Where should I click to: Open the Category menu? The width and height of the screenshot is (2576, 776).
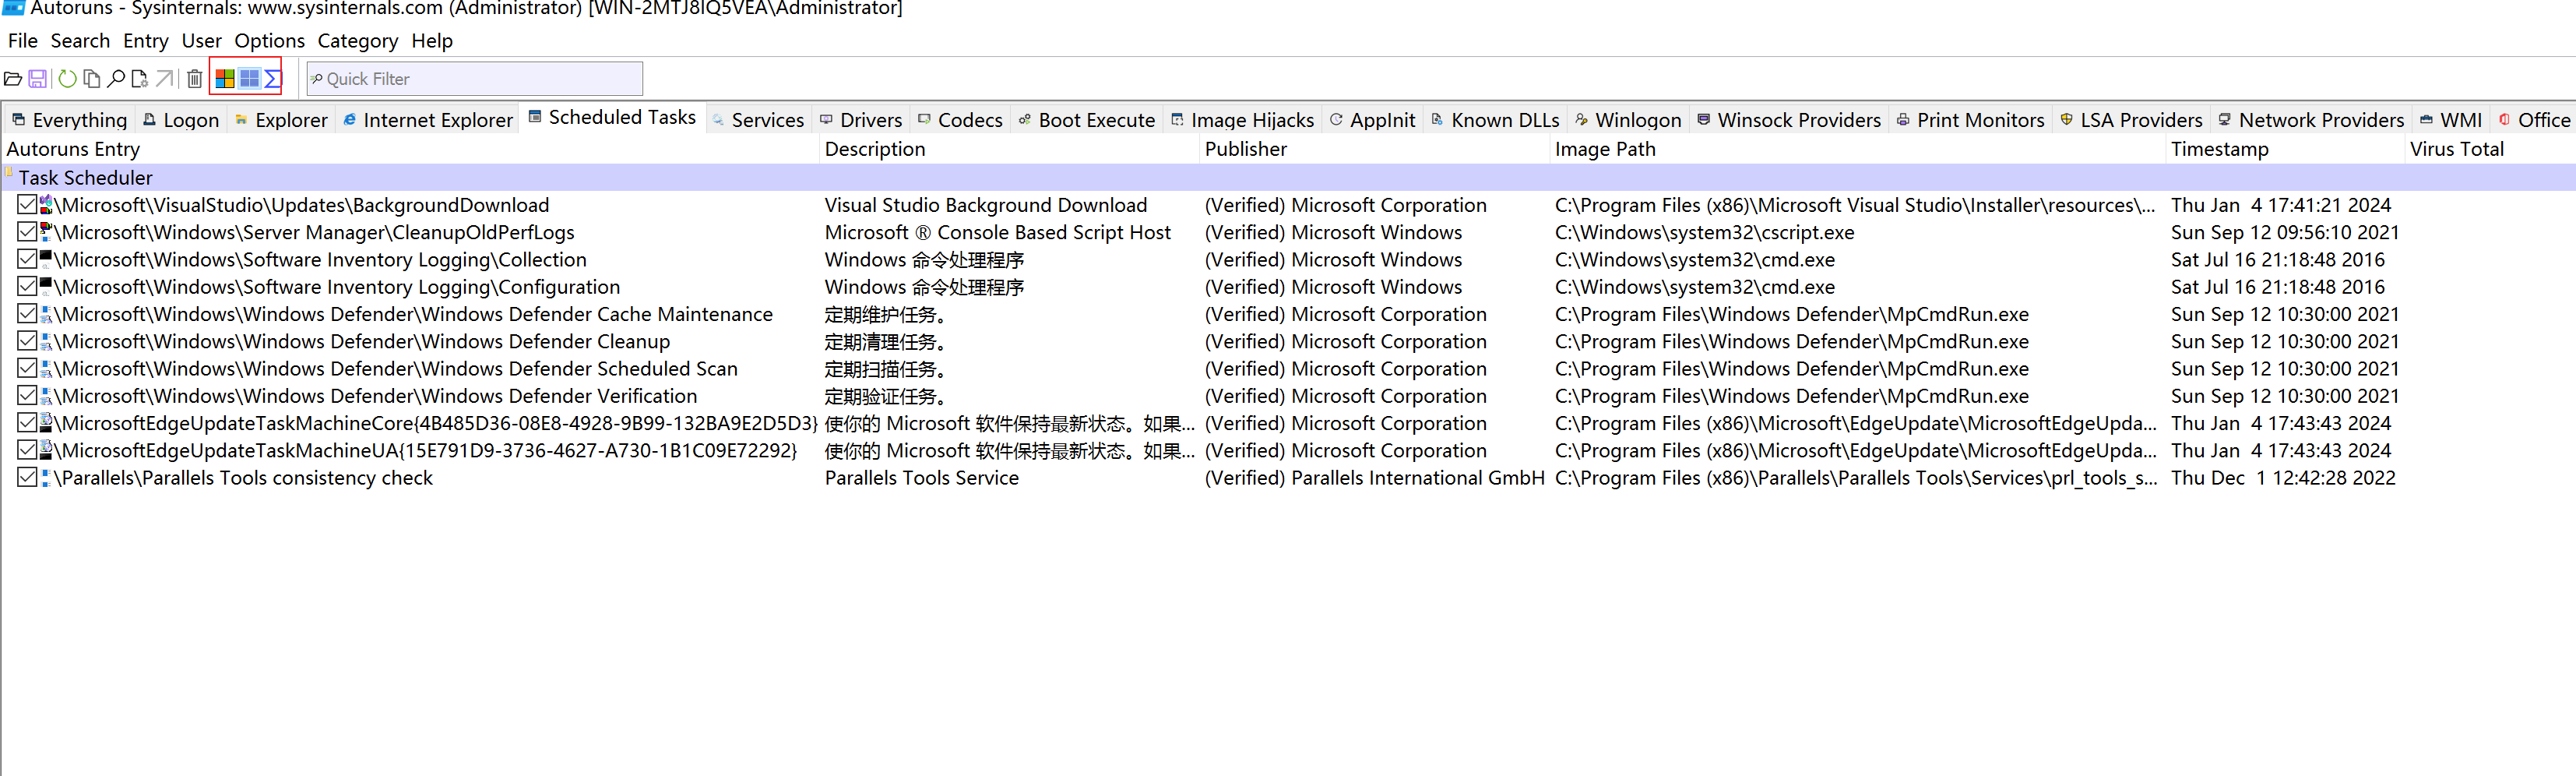357,41
